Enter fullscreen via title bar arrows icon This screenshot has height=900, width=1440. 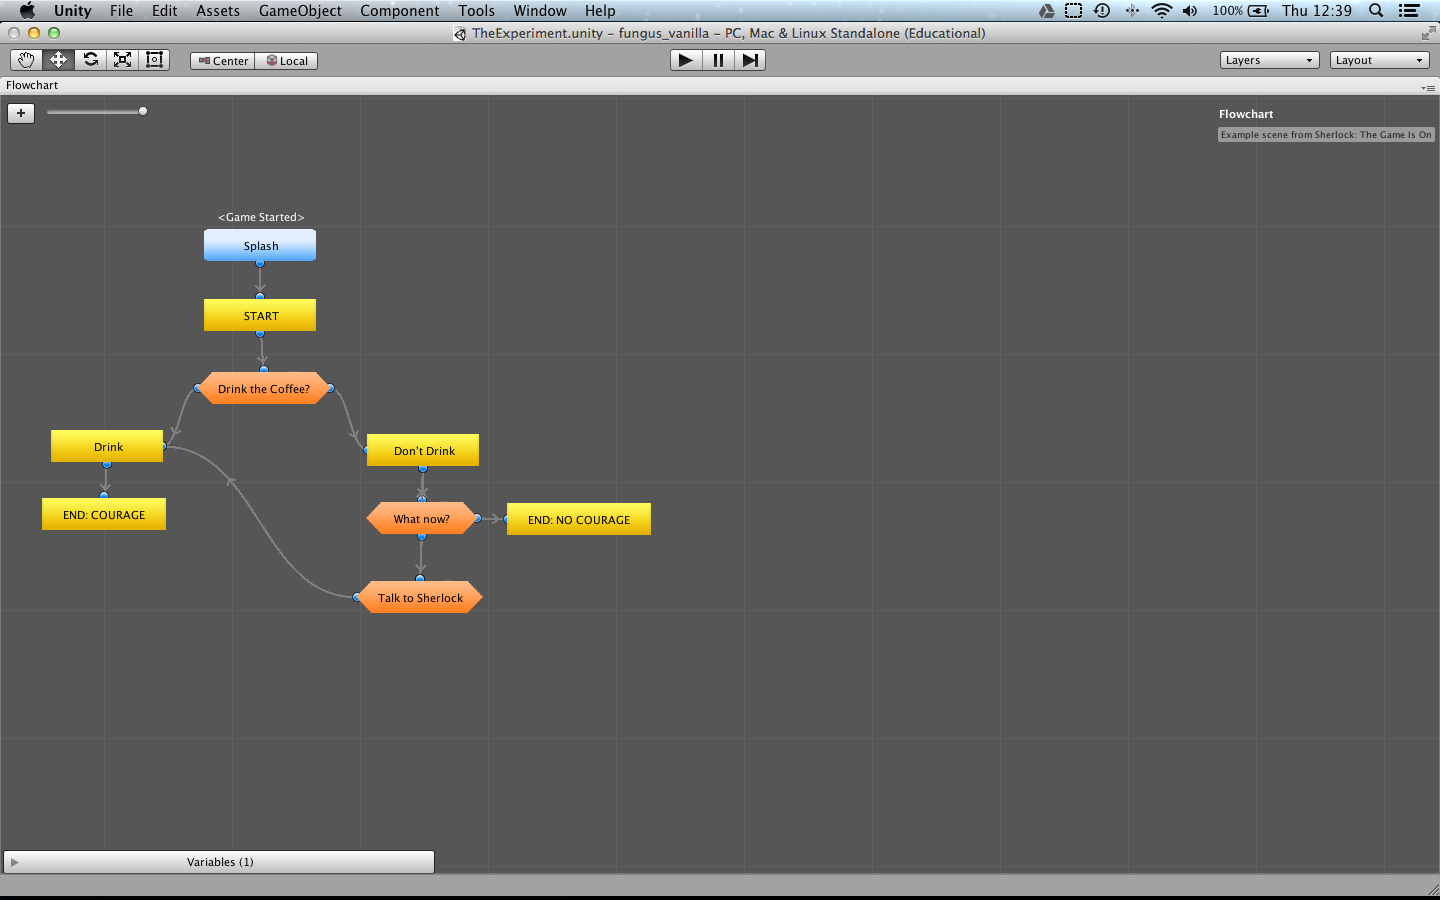pos(1427,34)
